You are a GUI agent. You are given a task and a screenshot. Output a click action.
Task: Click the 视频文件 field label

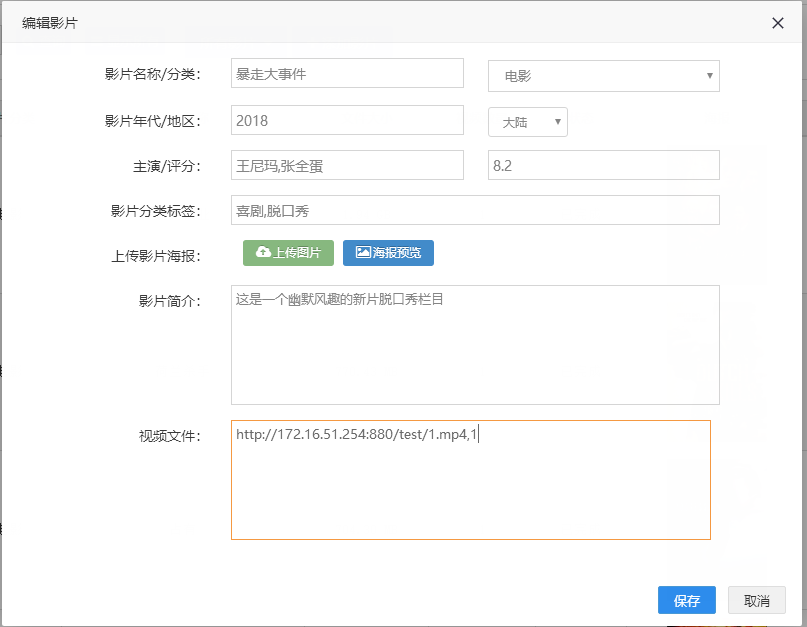click(169, 436)
